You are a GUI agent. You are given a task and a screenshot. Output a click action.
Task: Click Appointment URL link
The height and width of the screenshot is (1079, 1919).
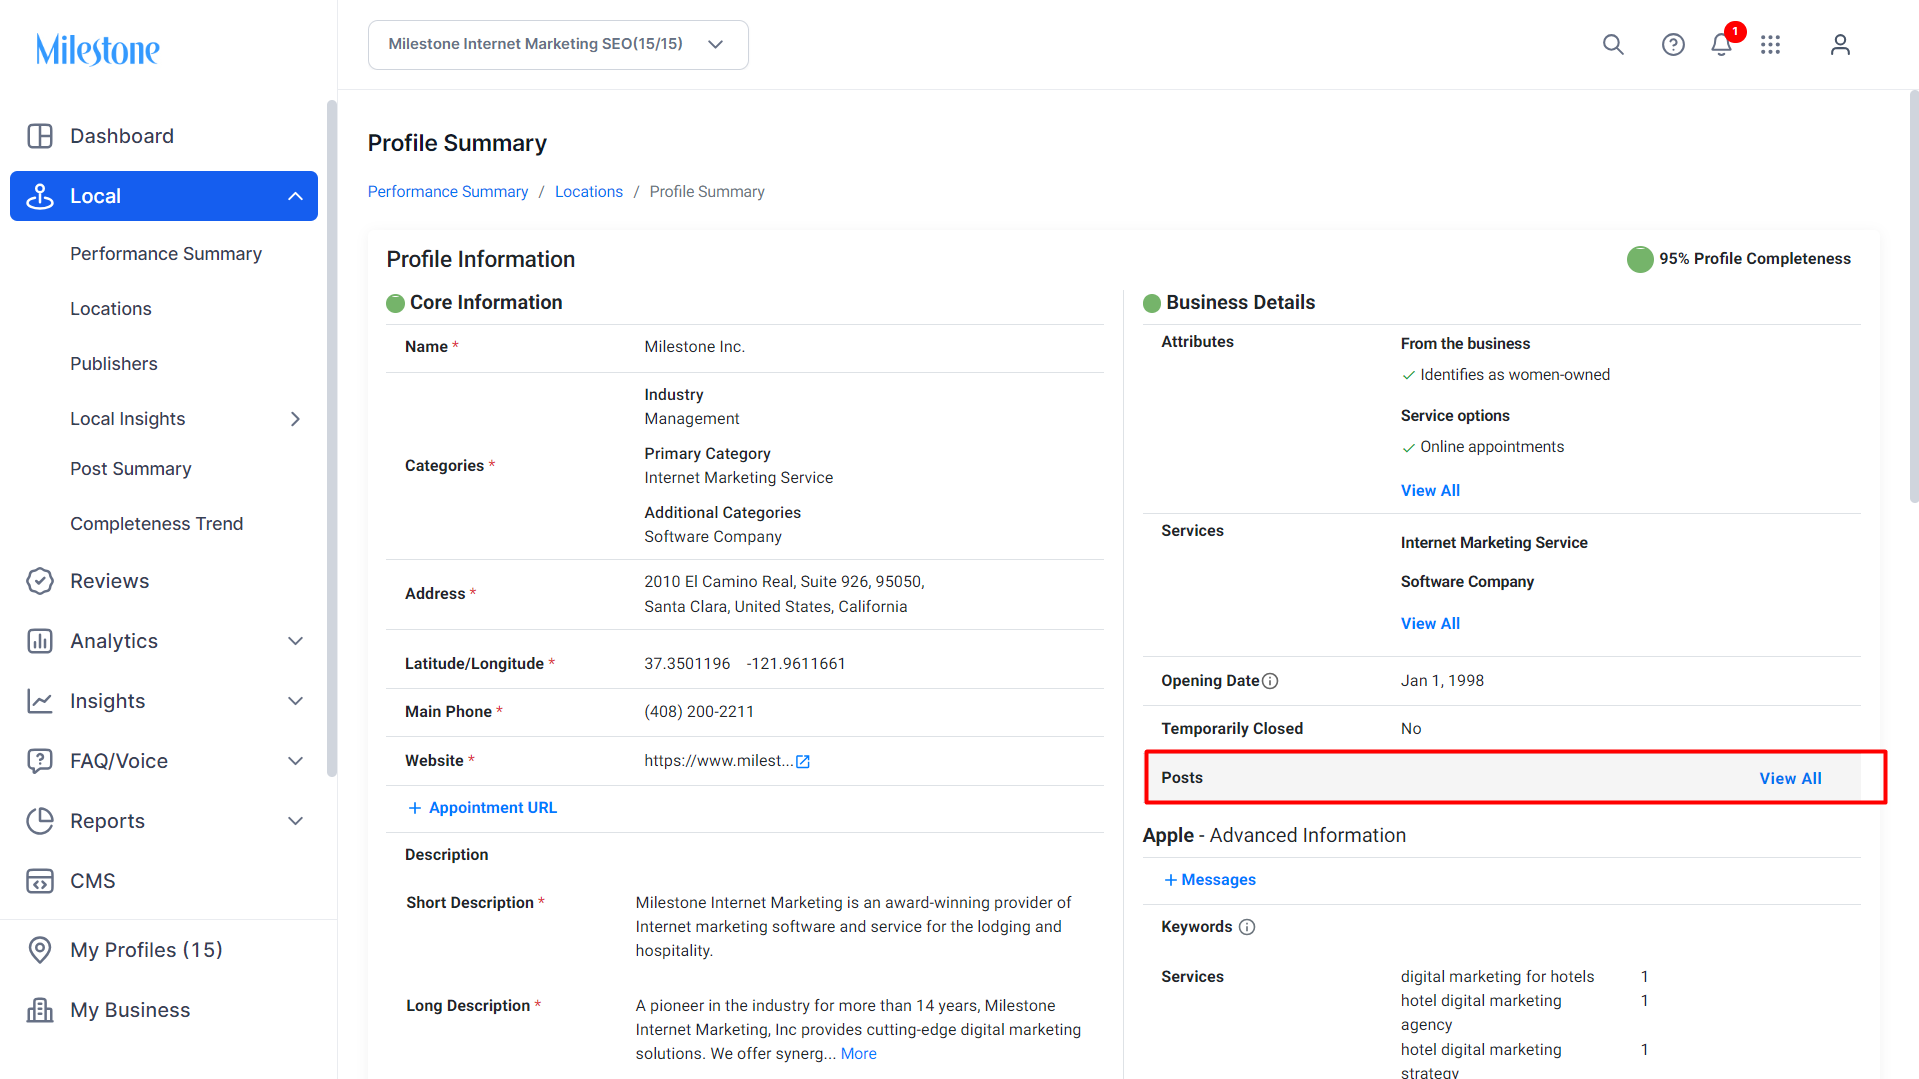(x=493, y=808)
